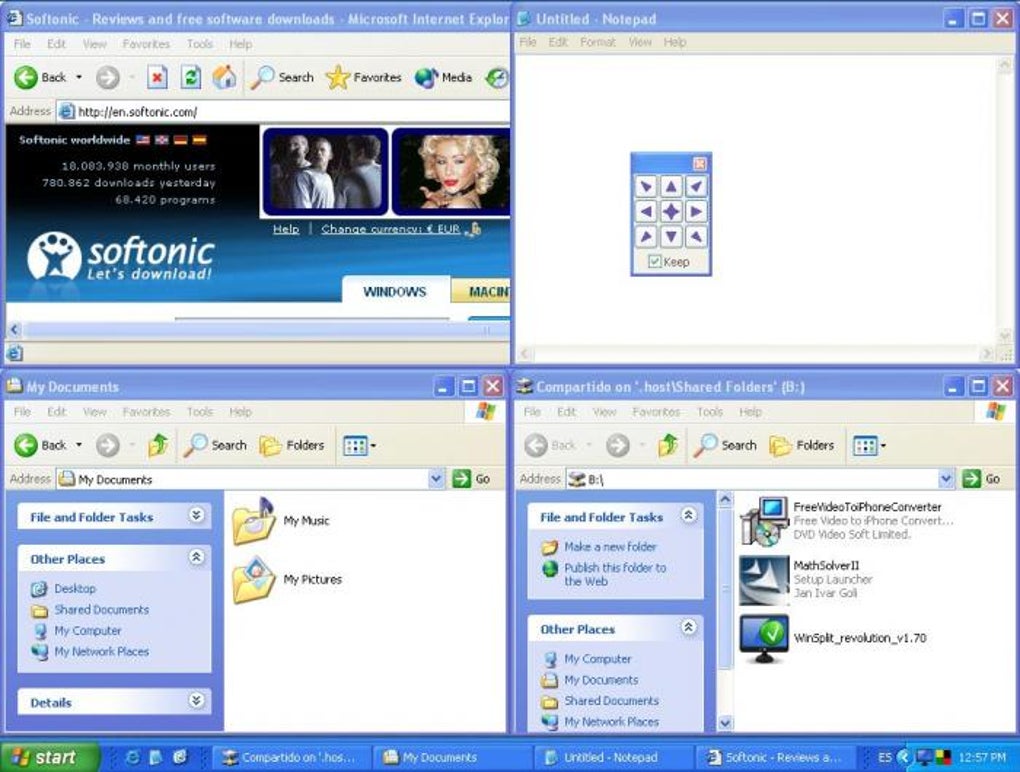Open Format menu in Notepad
This screenshot has width=1020, height=772.
click(597, 42)
